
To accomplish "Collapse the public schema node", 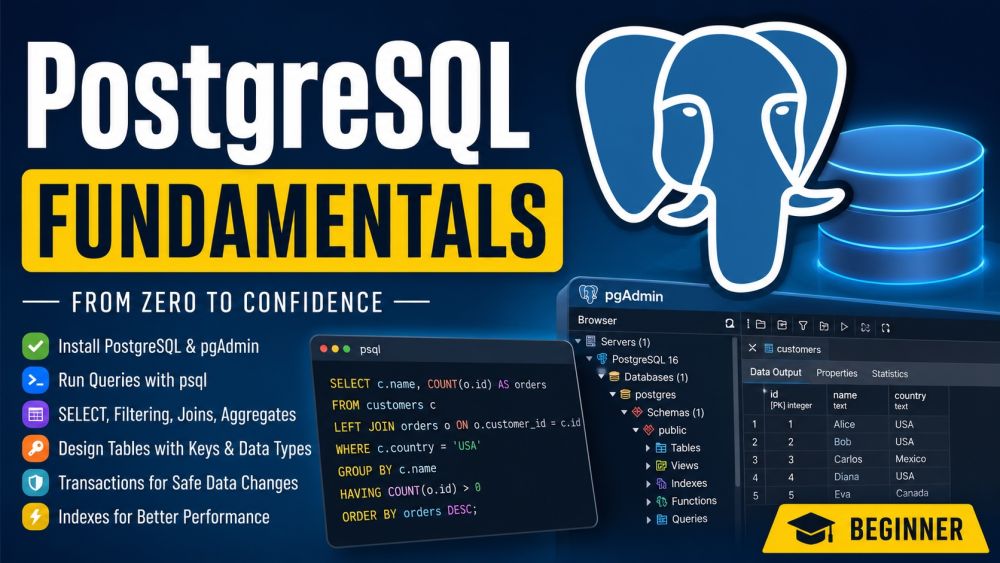I will pyautogui.click(x=636, y=430).
